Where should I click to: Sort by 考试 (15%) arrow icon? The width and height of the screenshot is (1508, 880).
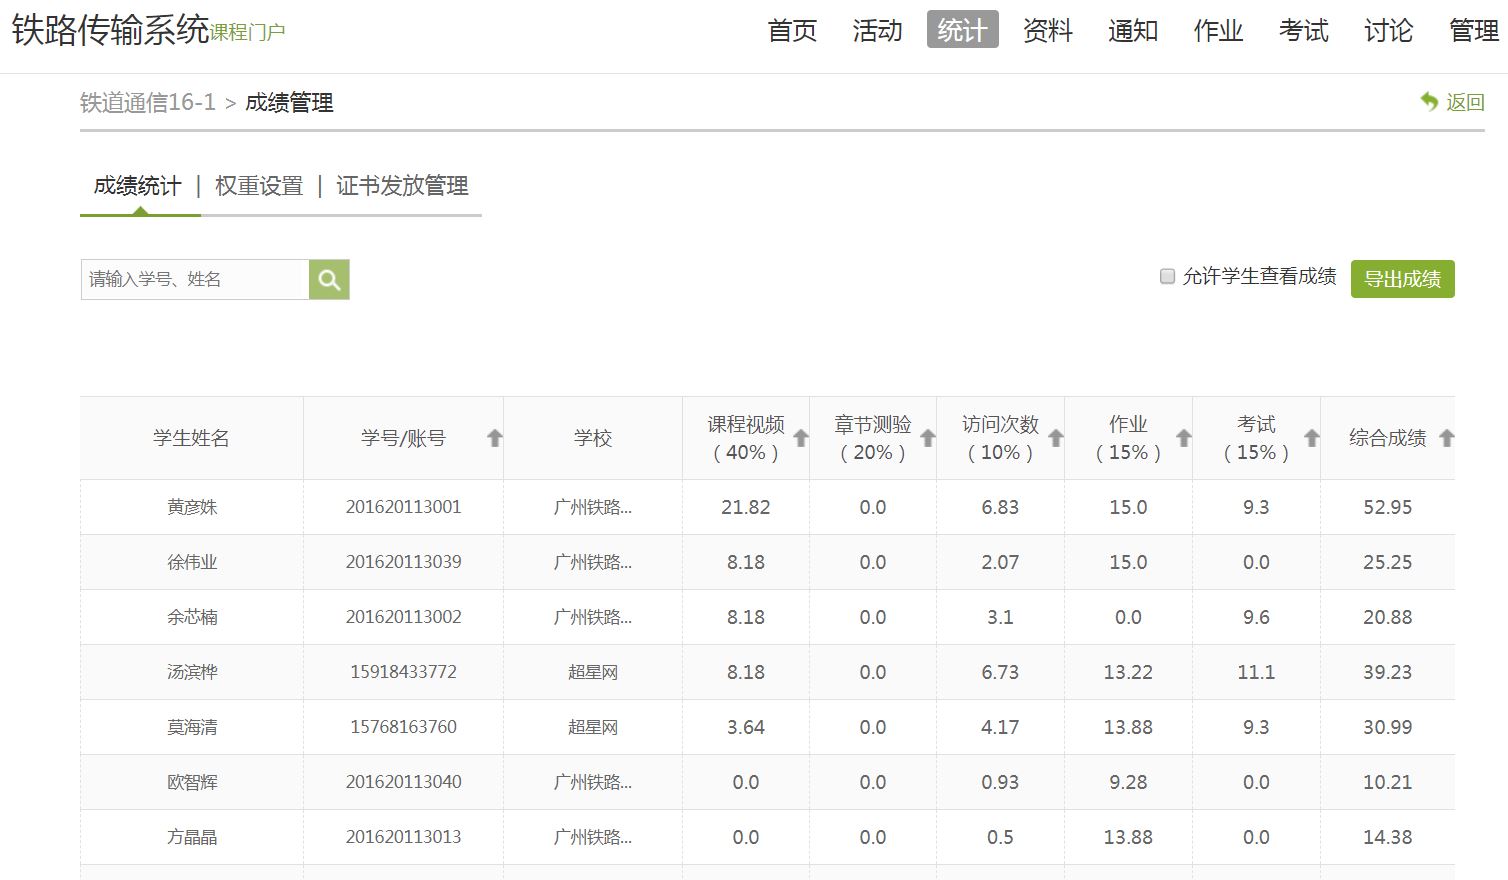1312,438
